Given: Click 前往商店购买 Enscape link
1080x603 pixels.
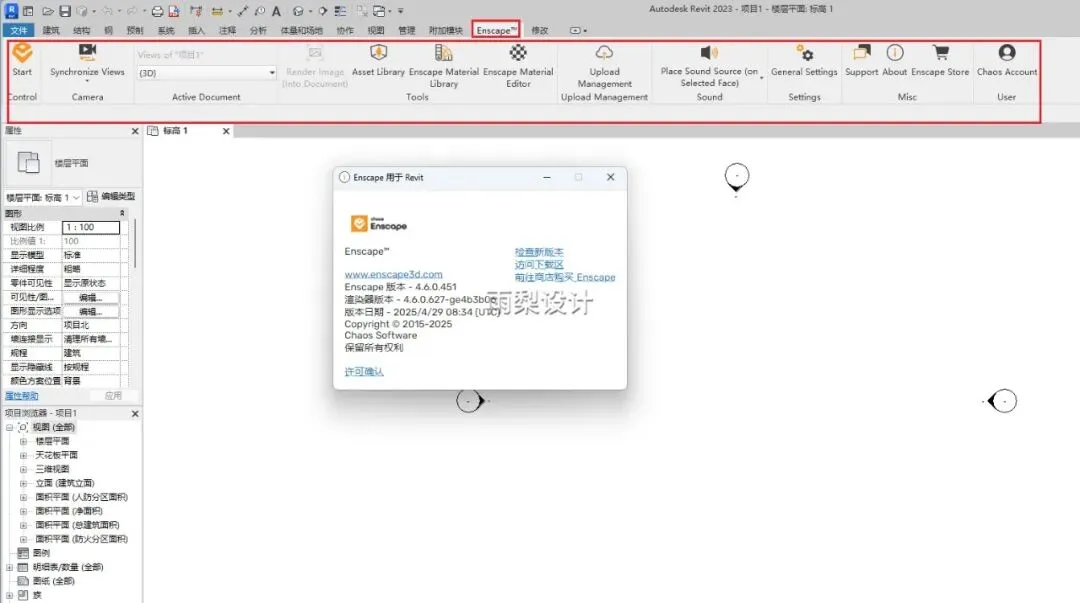Looking at the screenshot, I should [565, 277].
